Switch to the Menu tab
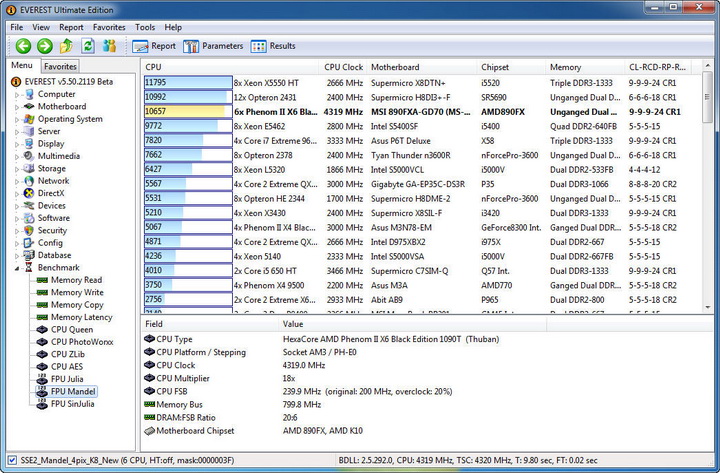The height and width of the screenshot is (473, 720). (22, 65)
